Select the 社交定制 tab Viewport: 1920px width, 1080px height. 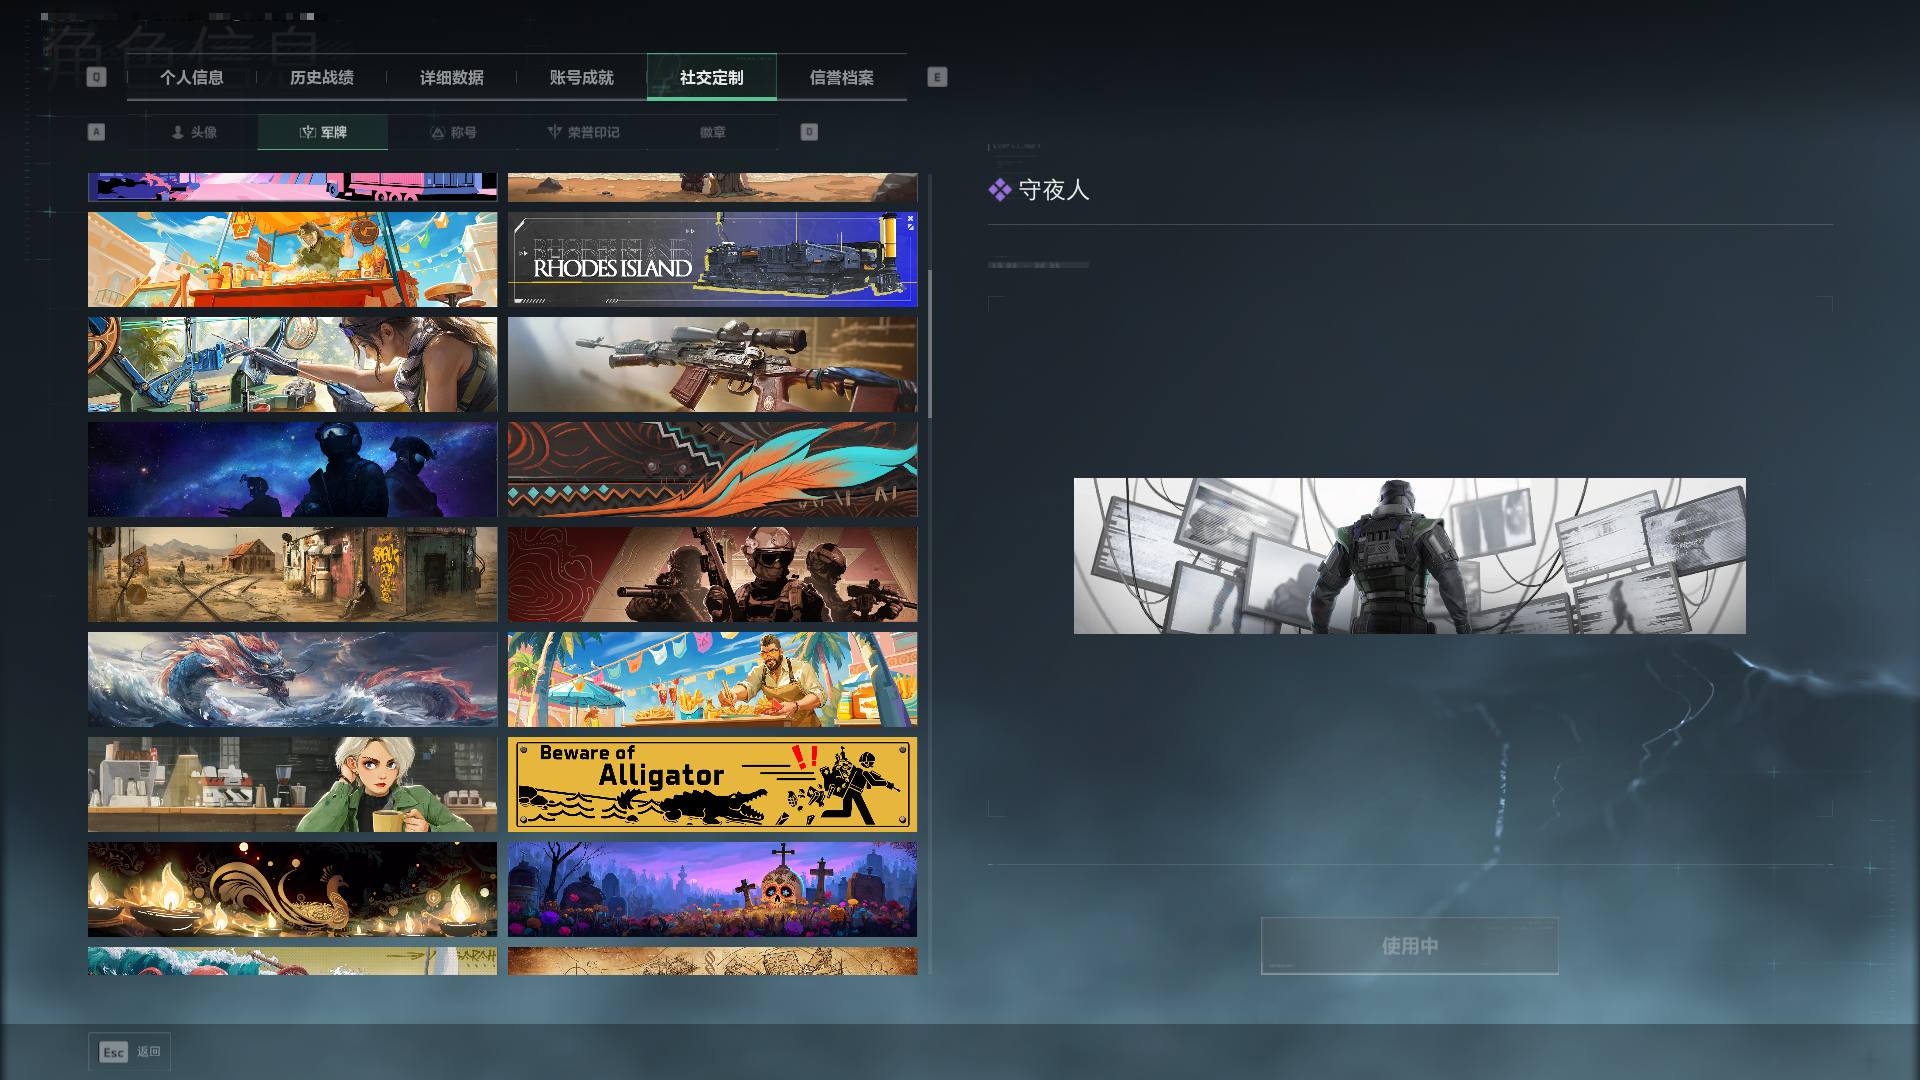[x=712, y=77]
